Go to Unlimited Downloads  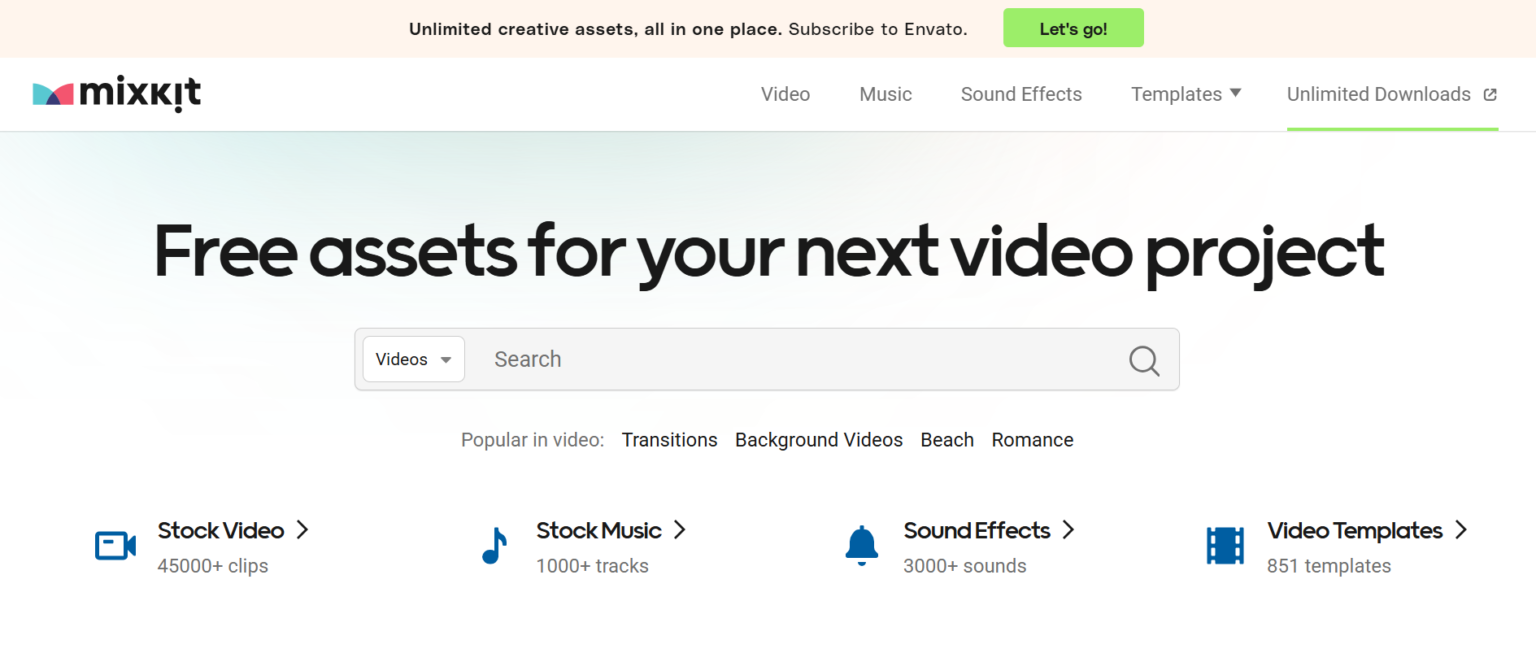[1378, 94]
